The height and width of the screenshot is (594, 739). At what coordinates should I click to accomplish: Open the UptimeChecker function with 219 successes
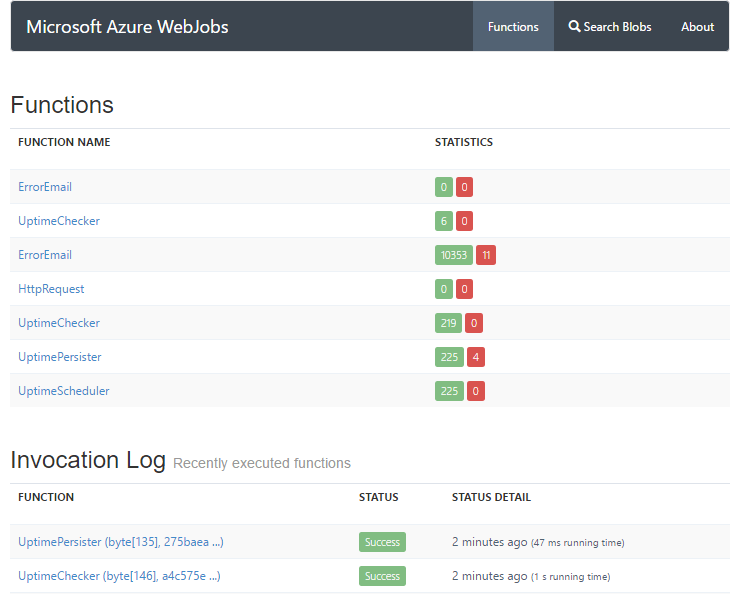59,322
